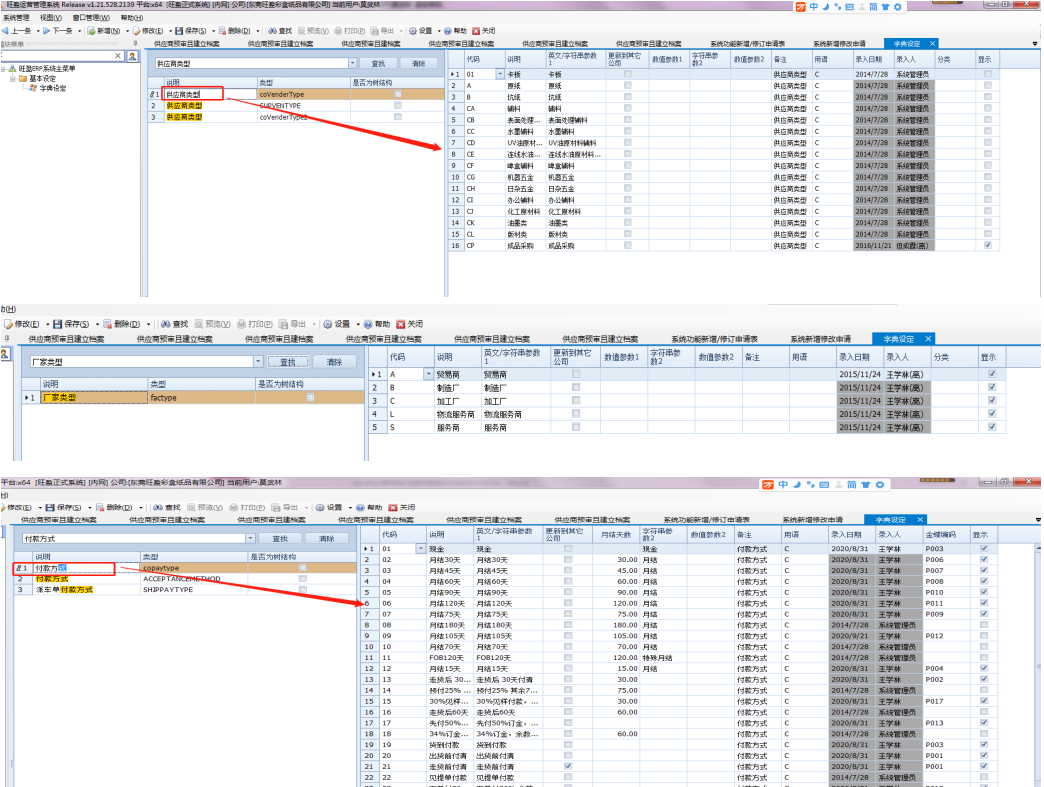Open dropdown arrow next to 设置 in top toolbar
The image size is (1044, 787).
coord(438,31)
